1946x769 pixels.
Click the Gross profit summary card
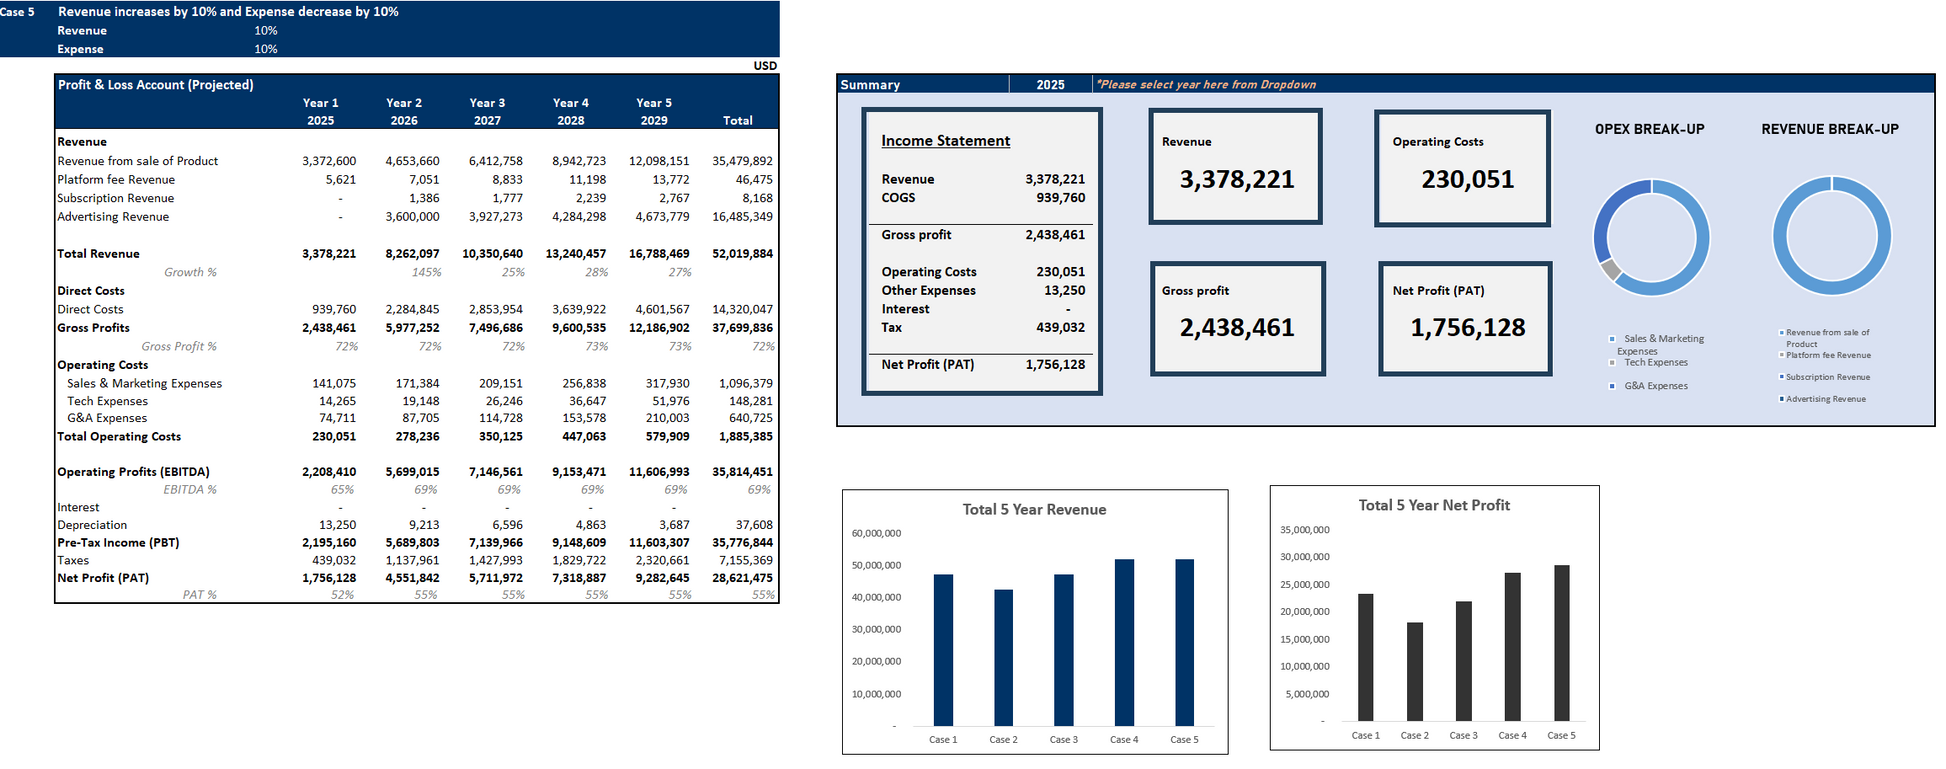point(1237,319)
